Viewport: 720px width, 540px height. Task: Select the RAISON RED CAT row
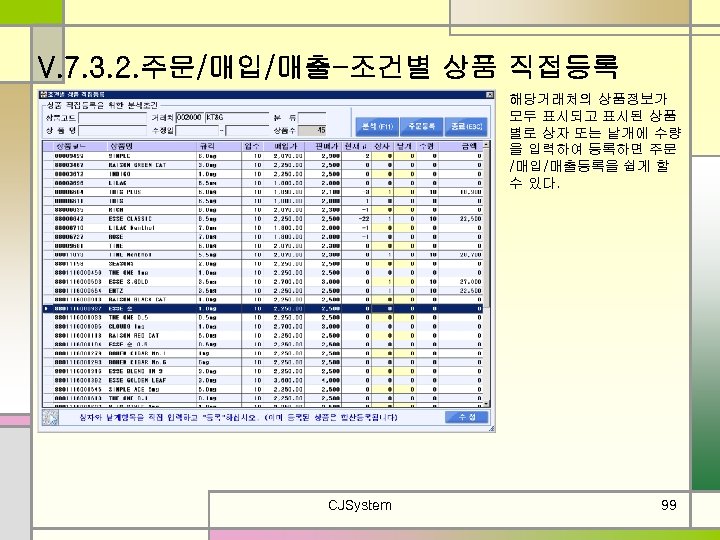tap(263, 336)
